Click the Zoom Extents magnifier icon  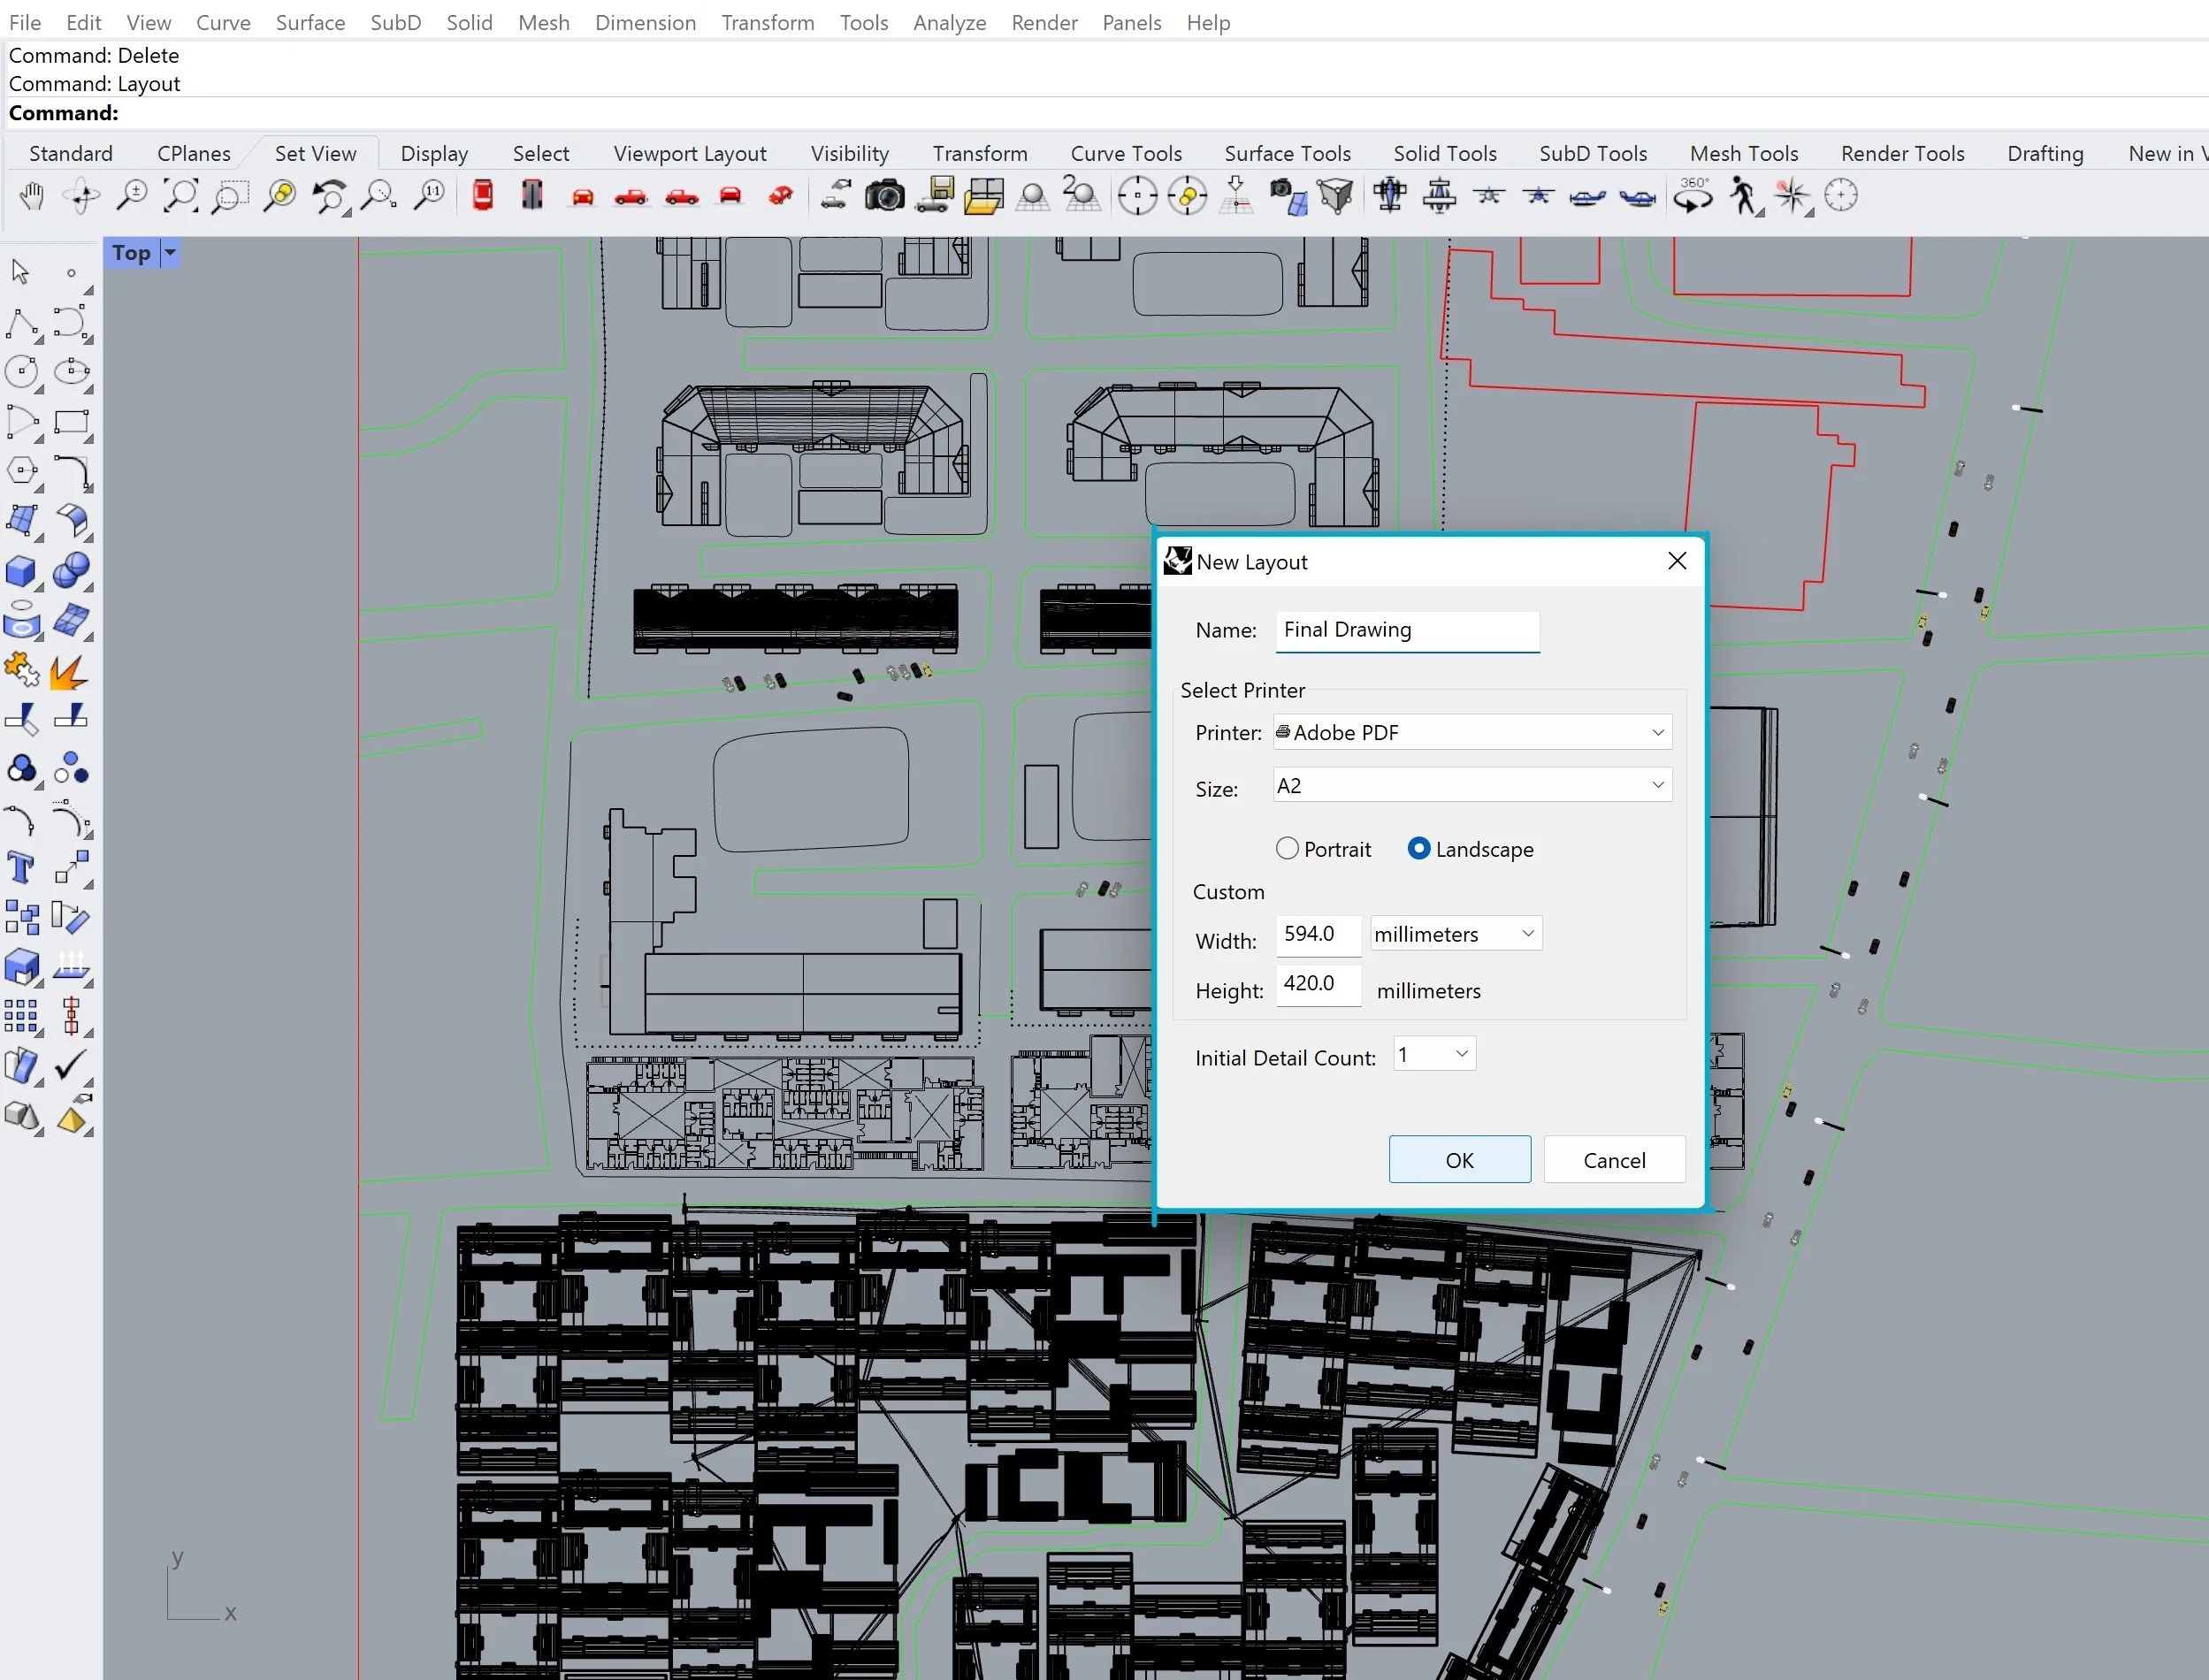[181, 196]
